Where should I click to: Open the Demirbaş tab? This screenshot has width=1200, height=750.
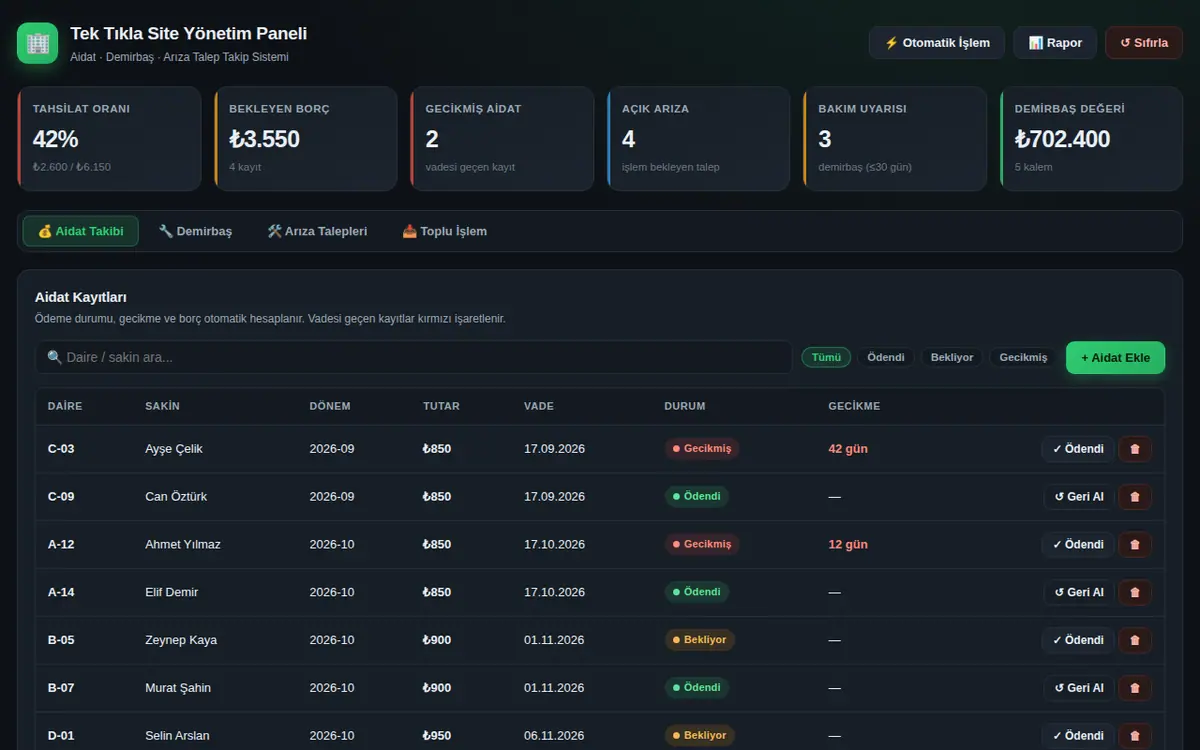point(195,231)
